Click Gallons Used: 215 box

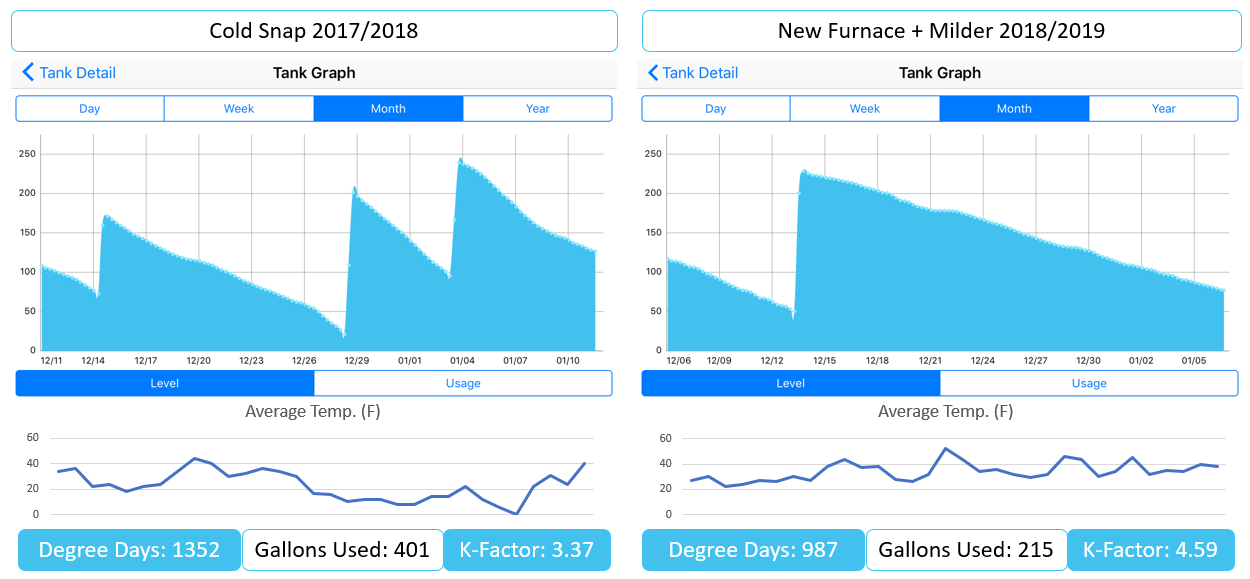pyautogui.click(x=965, y=550)
